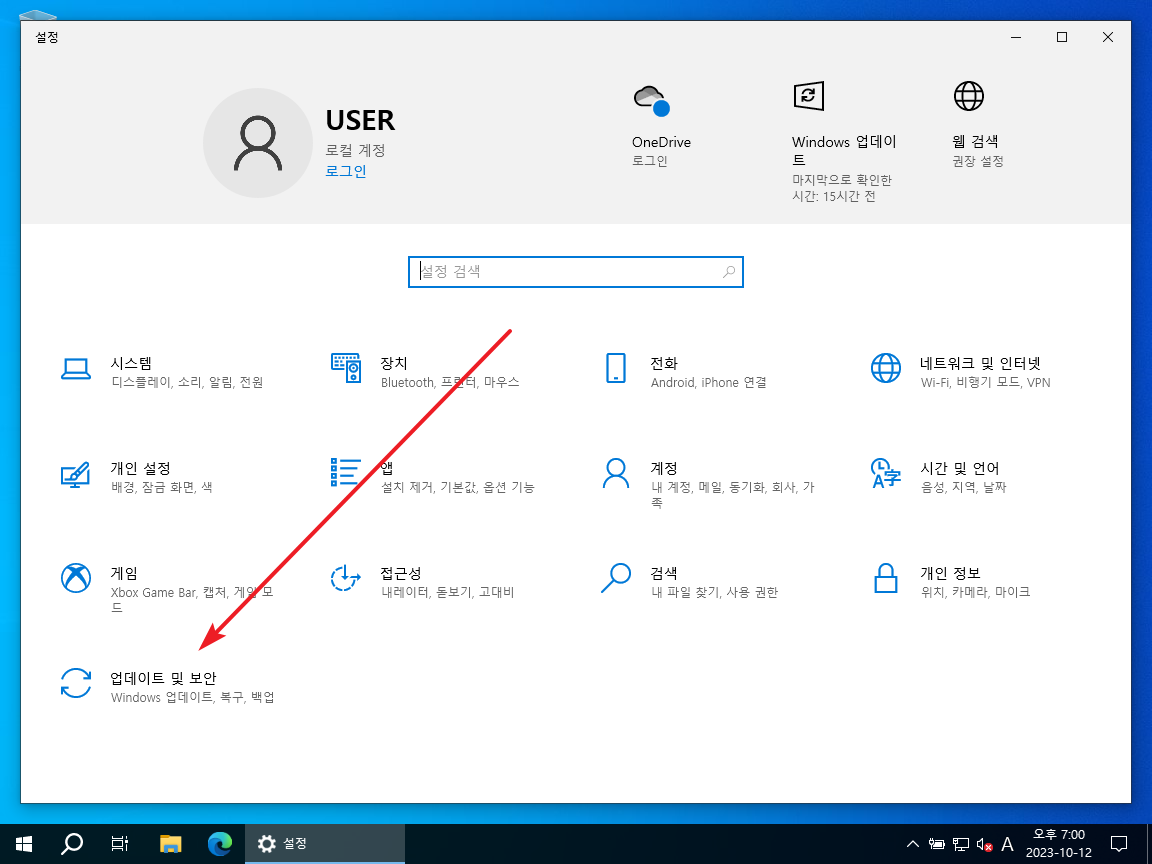This screenshot has height=864, width=1152.
Task: Show hidden tray icons chevron
Action: (912, 844)
